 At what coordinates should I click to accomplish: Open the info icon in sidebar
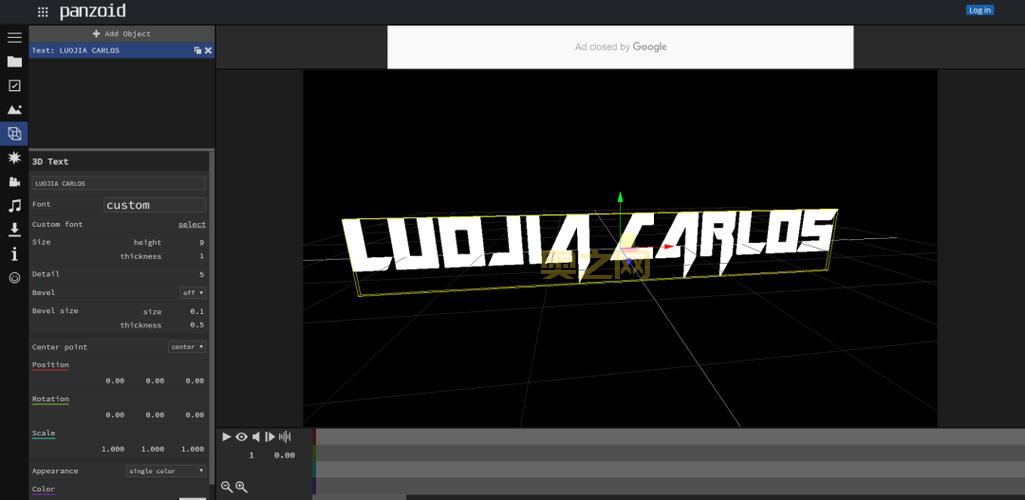pyautogui.click(x=14, y=254)
